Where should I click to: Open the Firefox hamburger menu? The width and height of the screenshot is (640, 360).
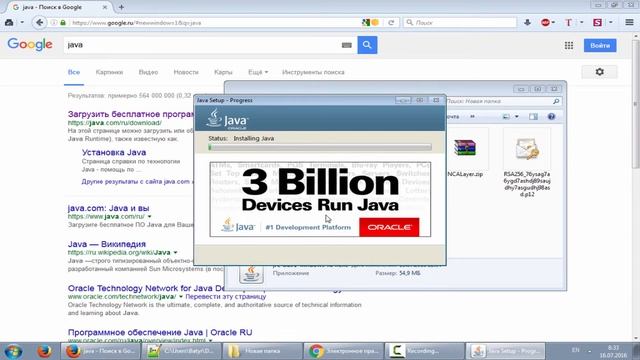(x=629, y=22)
